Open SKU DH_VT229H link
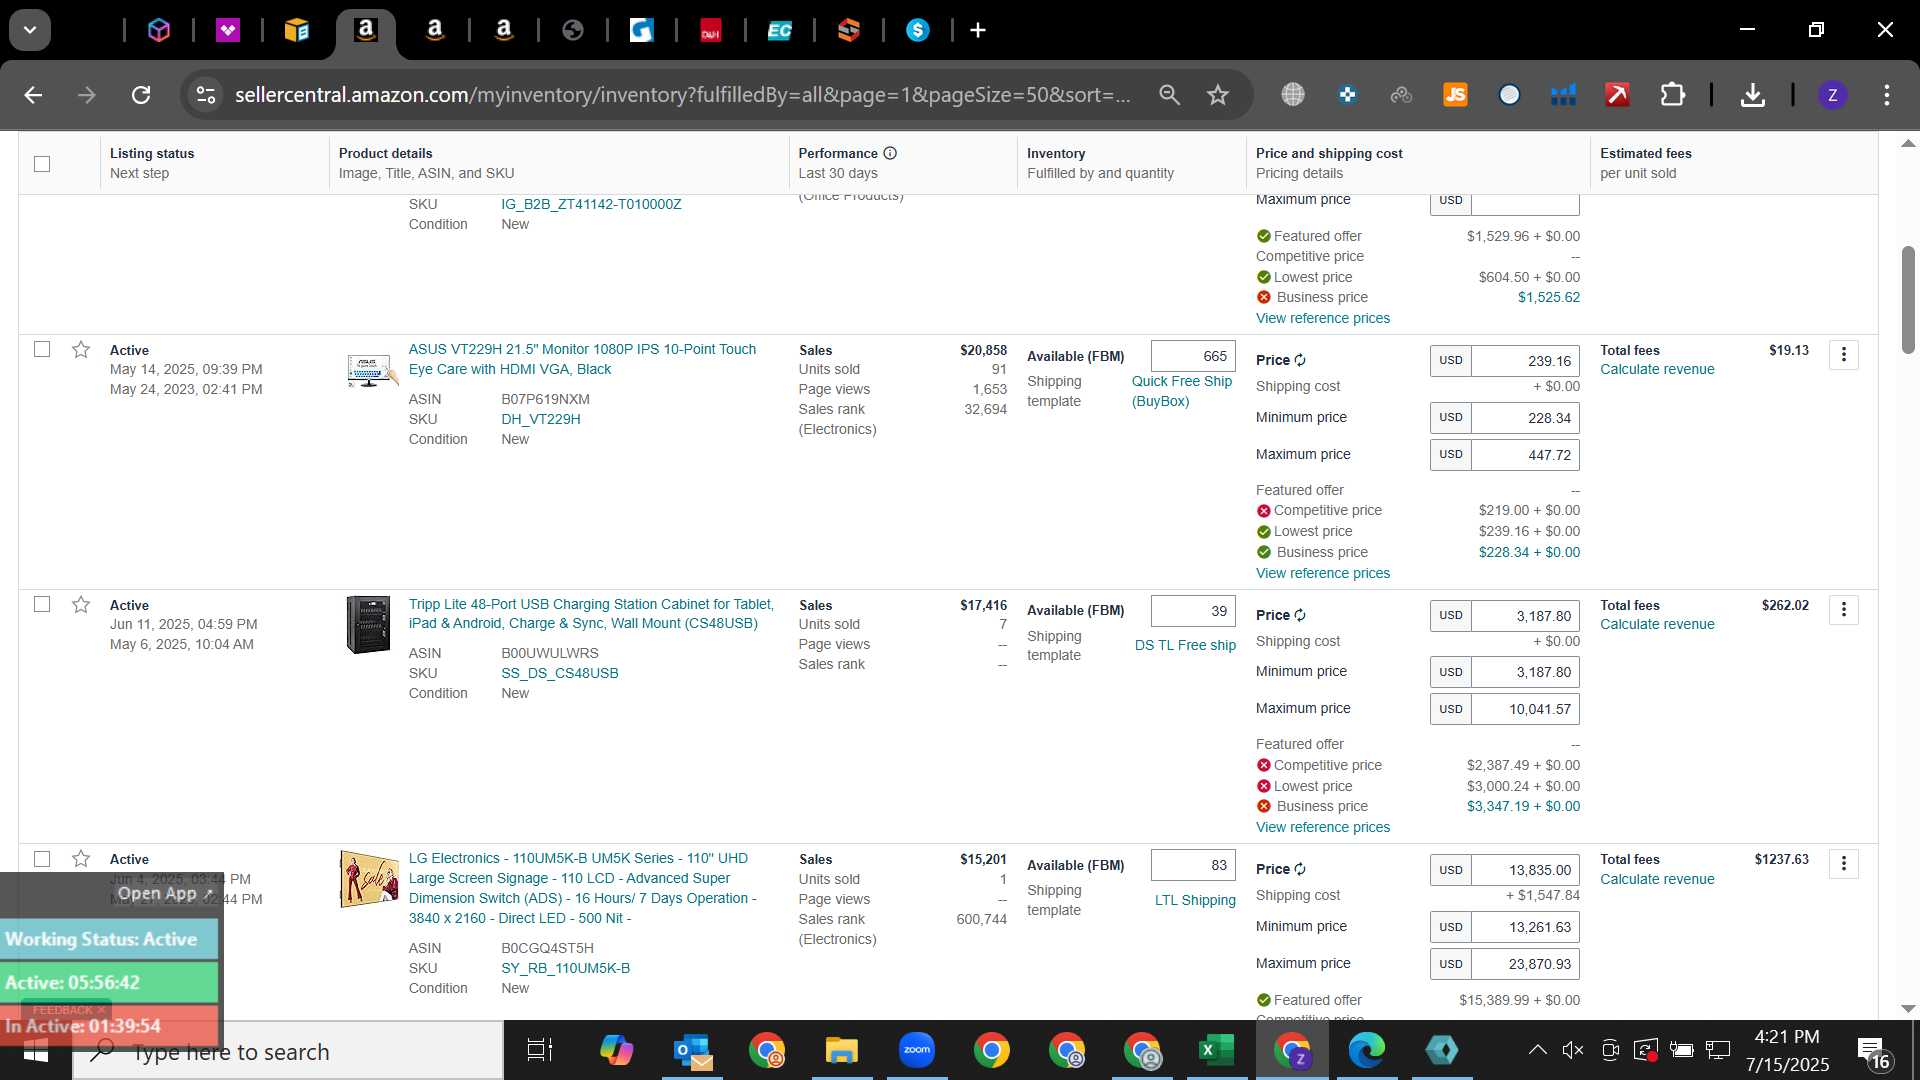The width and height of the screenshot is (1920, 1080). (541, 419)
